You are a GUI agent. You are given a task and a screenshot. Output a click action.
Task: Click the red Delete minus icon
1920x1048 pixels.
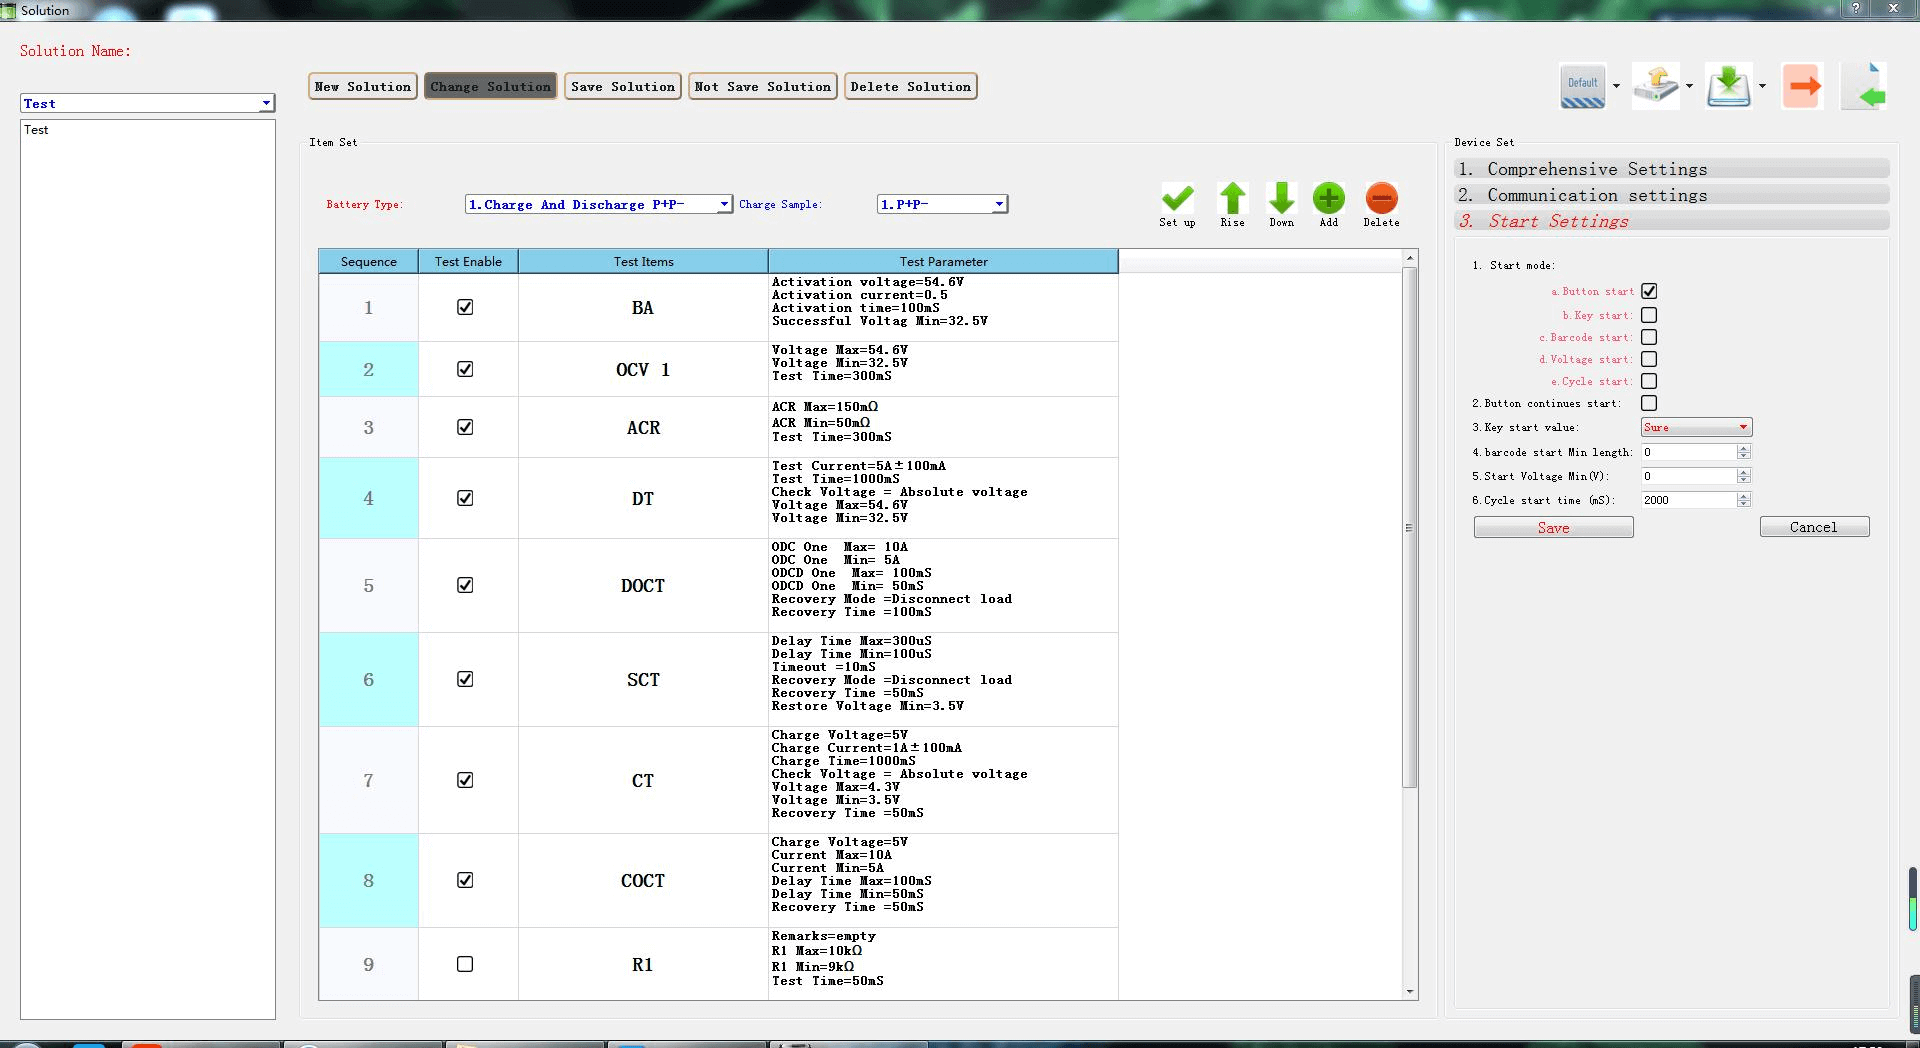[x=1381, y=198]
